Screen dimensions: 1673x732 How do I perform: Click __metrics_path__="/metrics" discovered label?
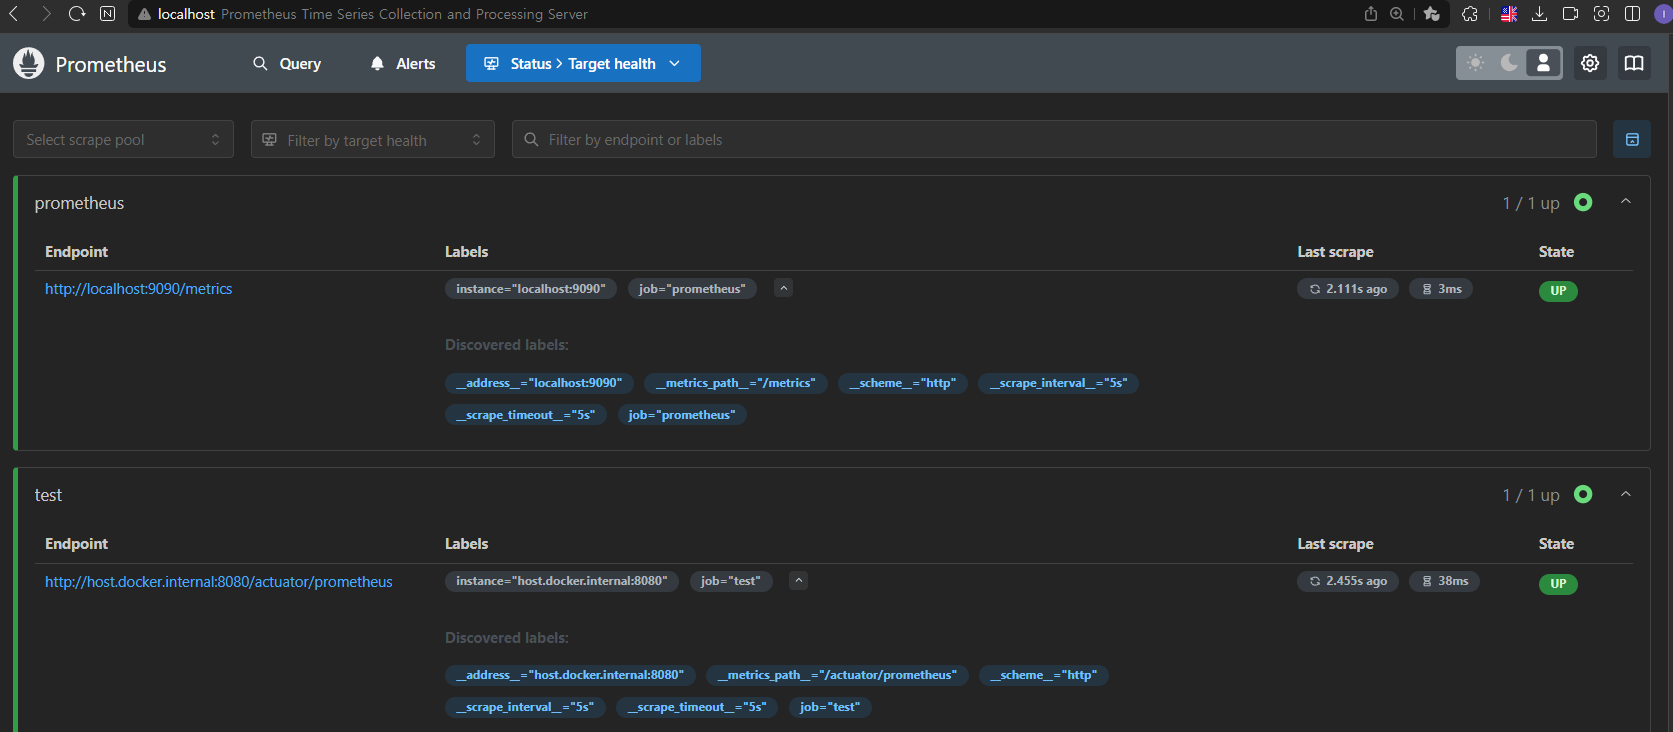pyautogui.click(x=736, y=383)
